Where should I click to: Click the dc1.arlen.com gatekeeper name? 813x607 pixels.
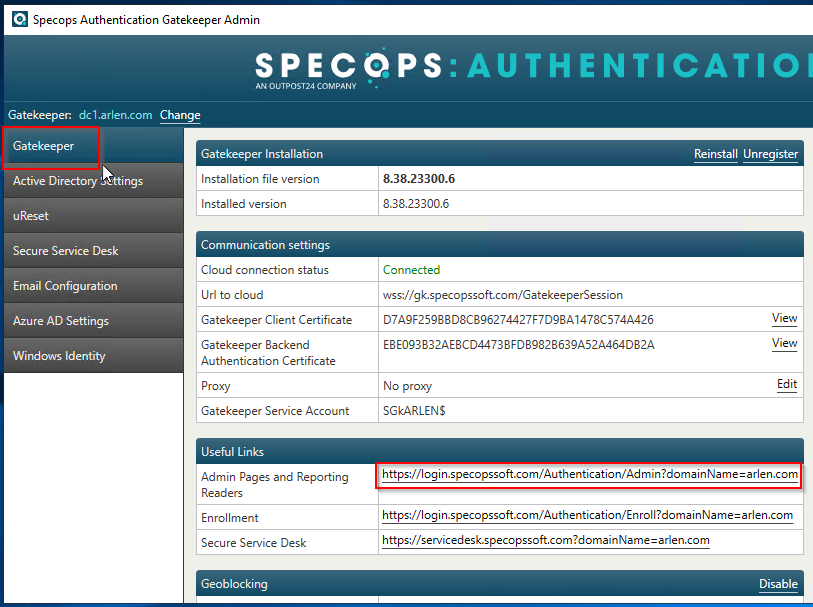pos(115,115)
